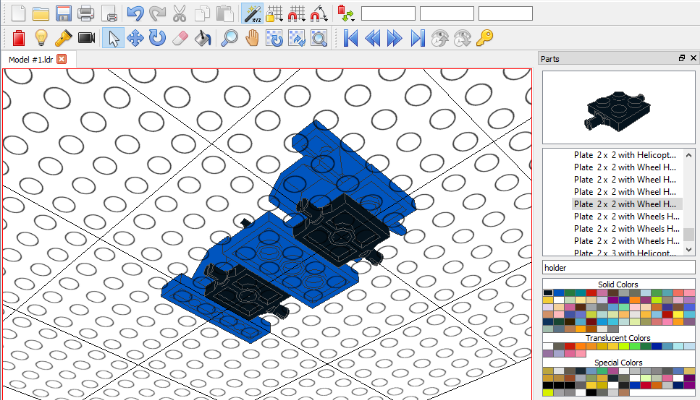The height and width of the screenshot is (400, 700).
Task: Choose the Zoom magnifier tool
Action: pyautogui.click(x=229, y=38)
